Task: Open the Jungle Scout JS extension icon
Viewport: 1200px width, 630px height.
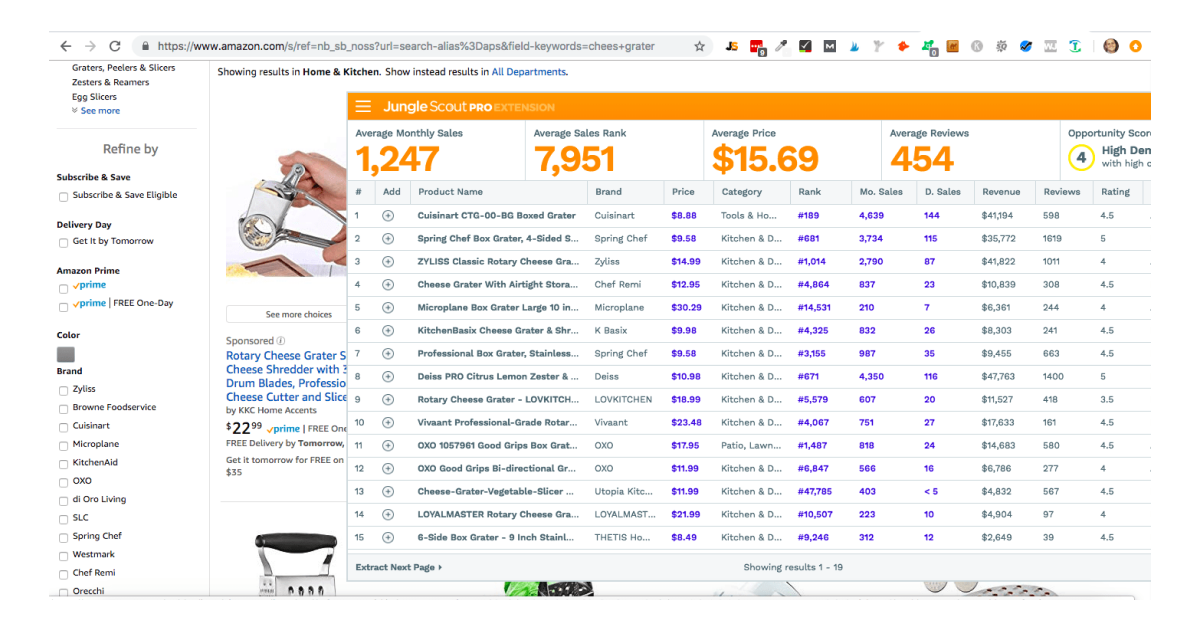Action: point(732,46)
